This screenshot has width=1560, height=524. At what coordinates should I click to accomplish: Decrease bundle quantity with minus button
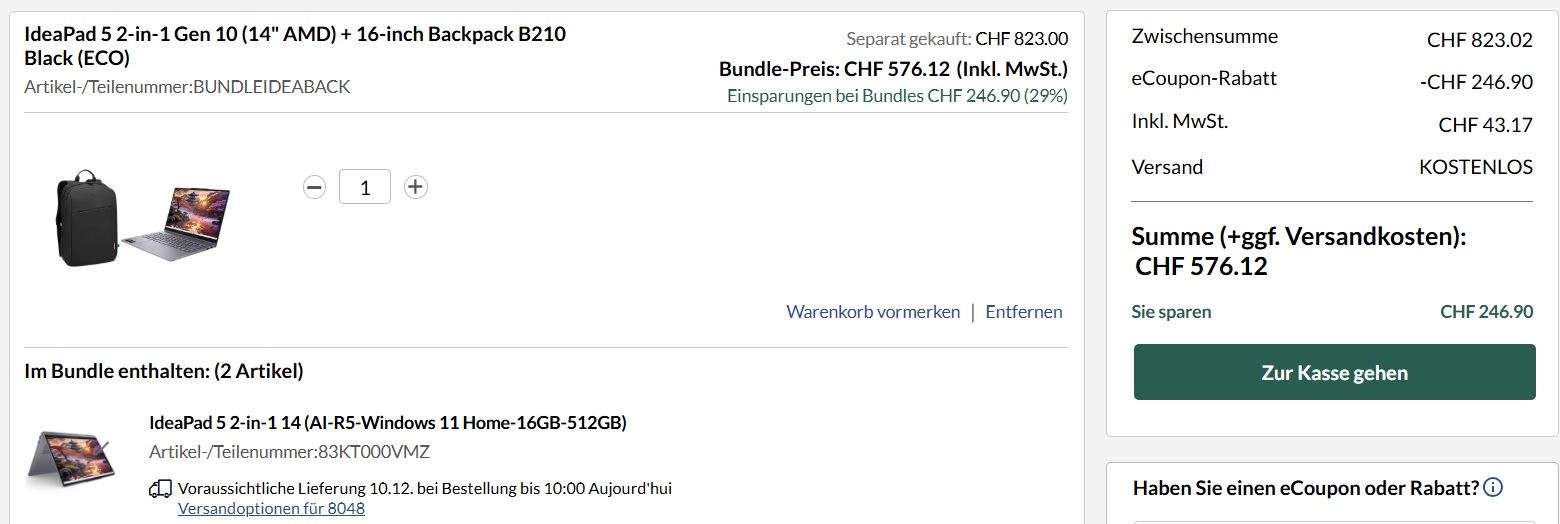point(315,187)
